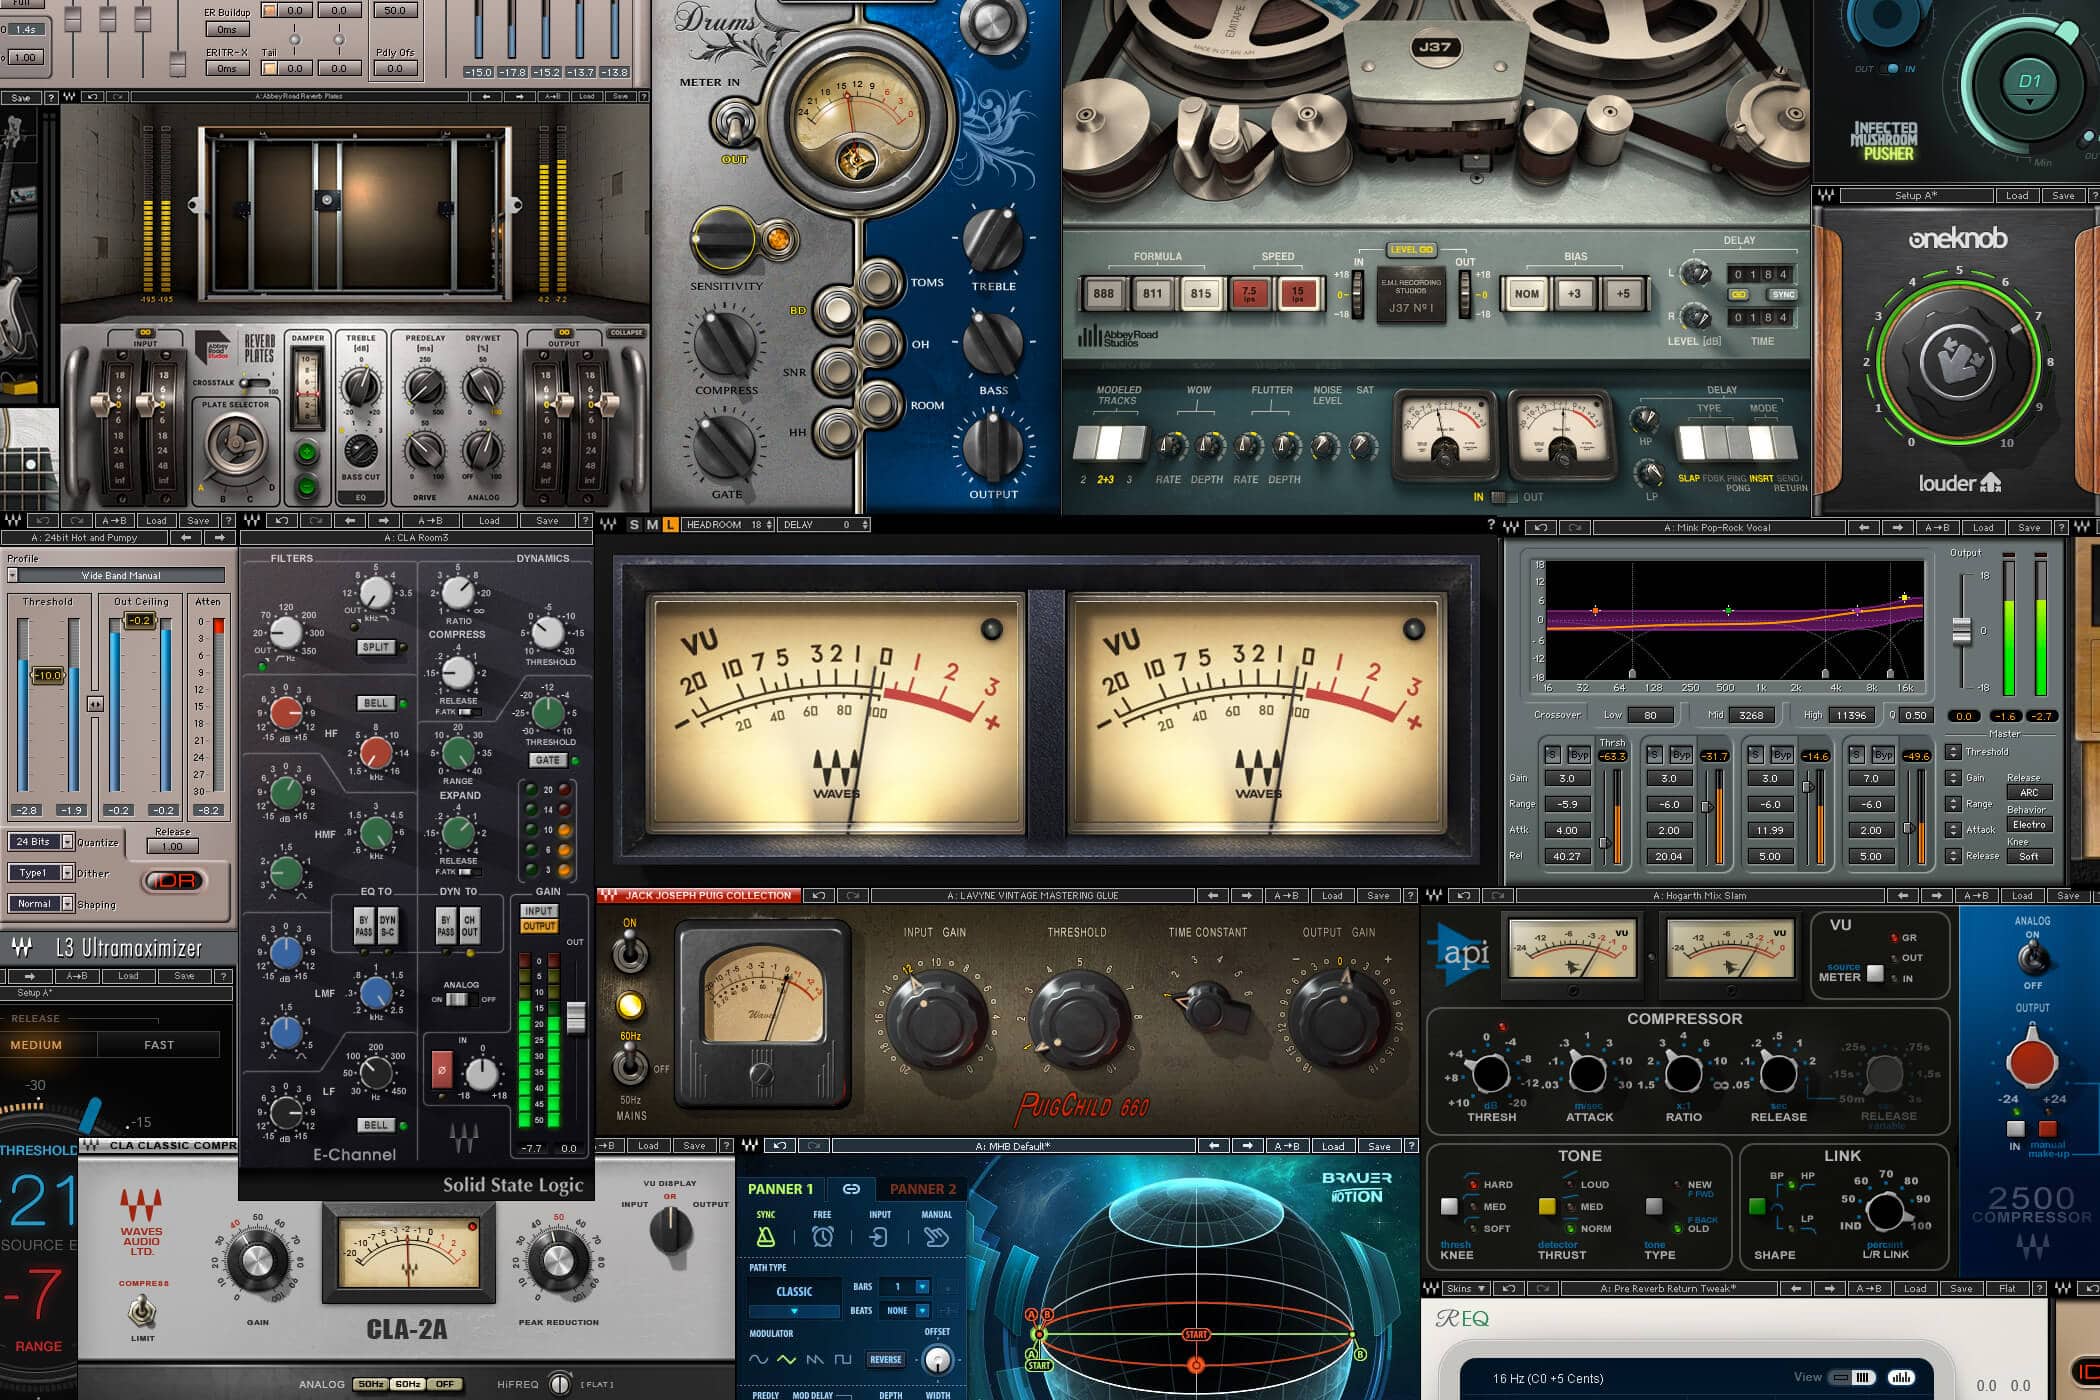Click the REVERSE button in Brauer Motion
This screenshot has height=1400, width=2100.
tap(886, 1359)
